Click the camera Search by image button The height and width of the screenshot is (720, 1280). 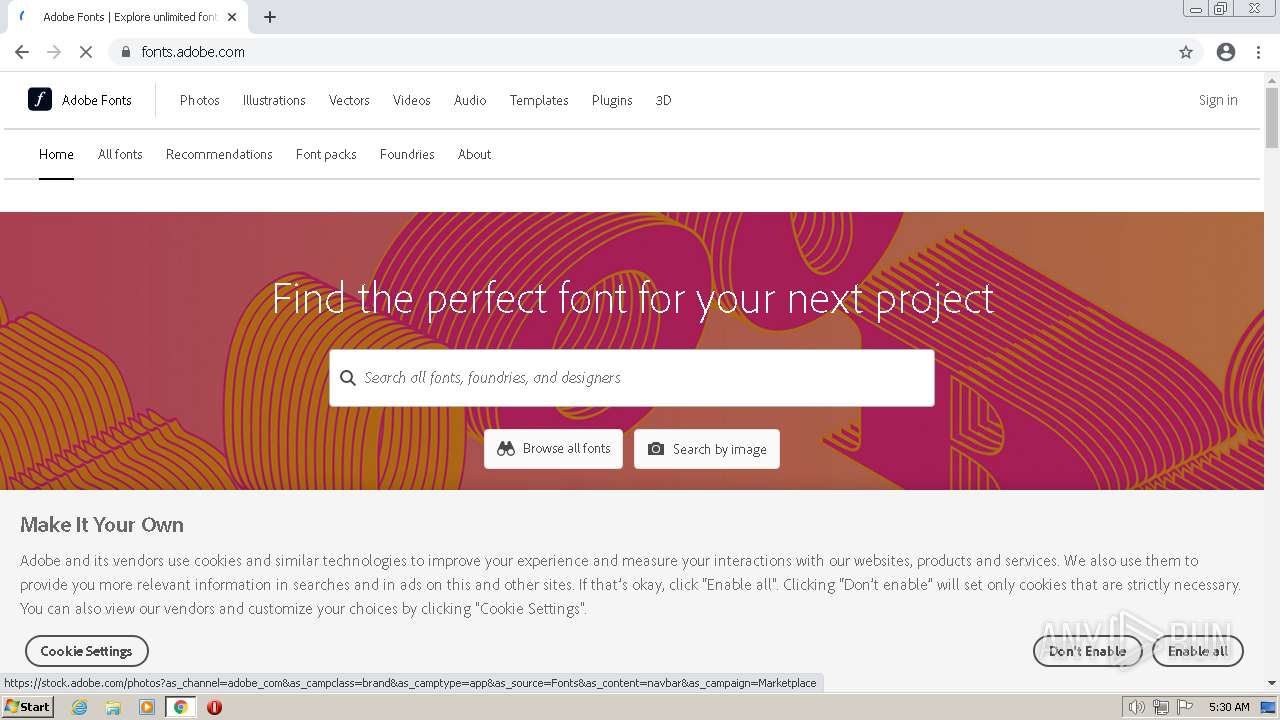(707, 449)
